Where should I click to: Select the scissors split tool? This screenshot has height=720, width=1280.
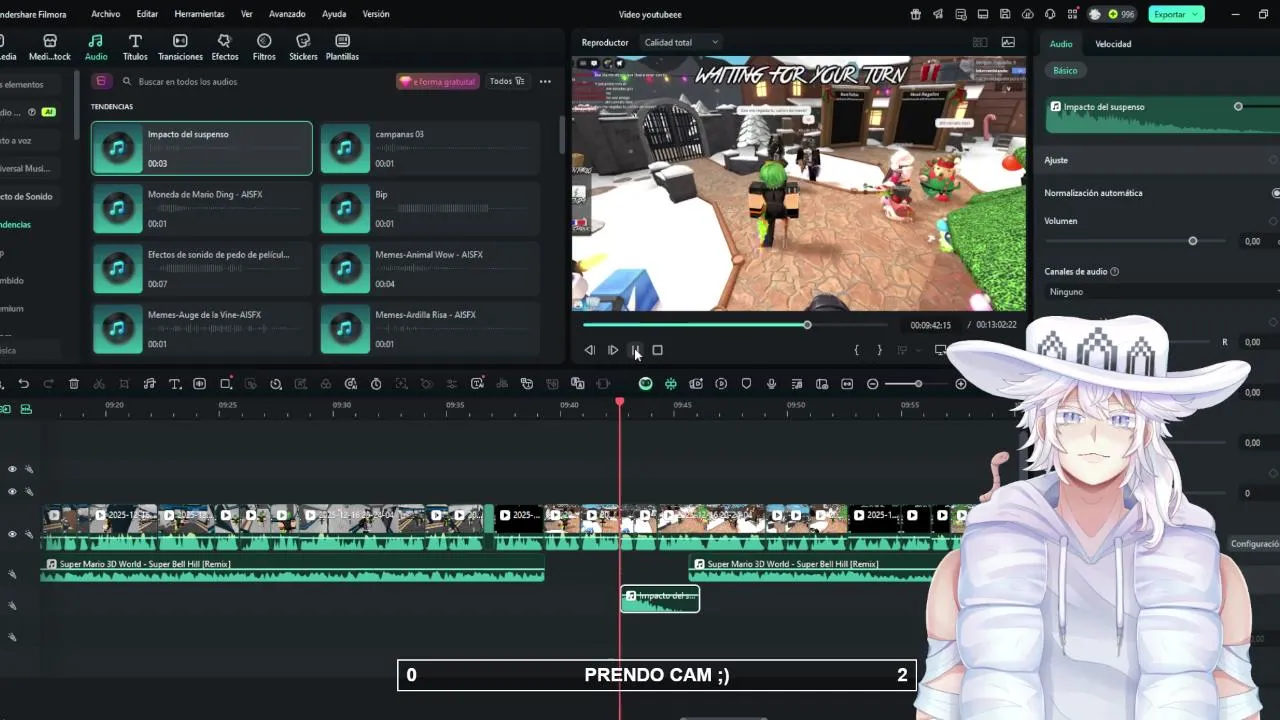[x=99, y=384]
